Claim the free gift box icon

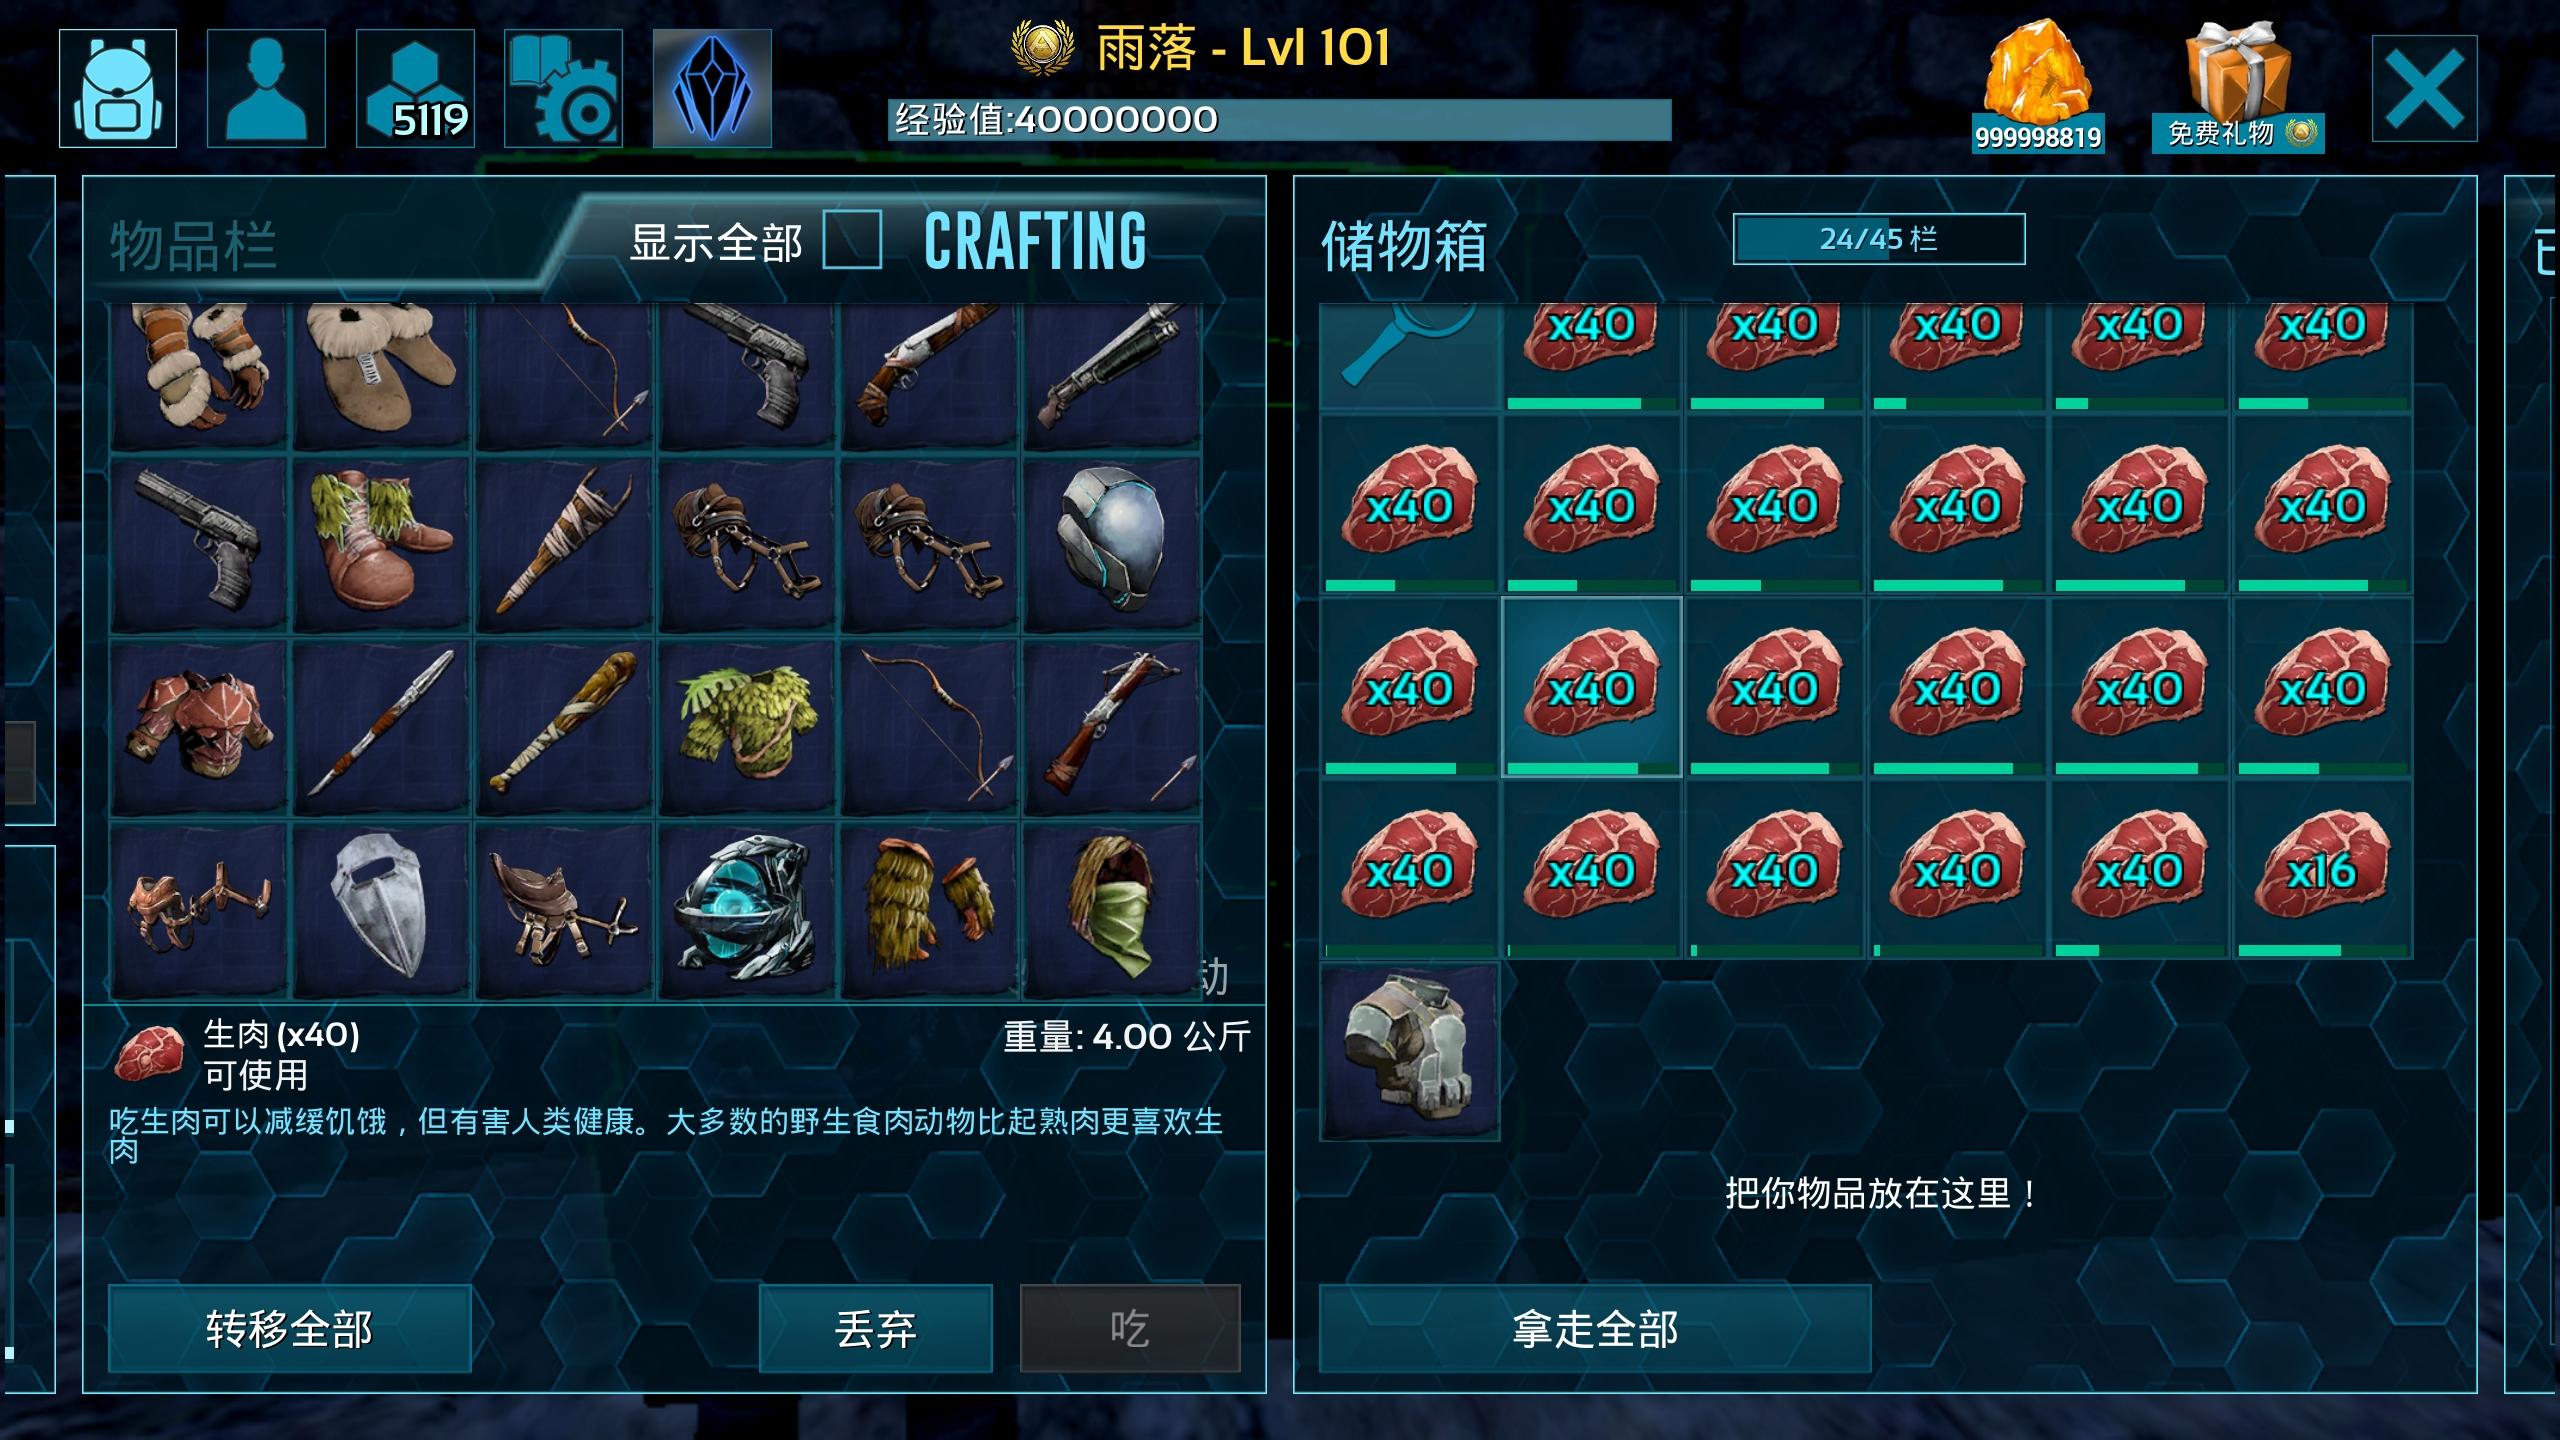pos(2238,87)
